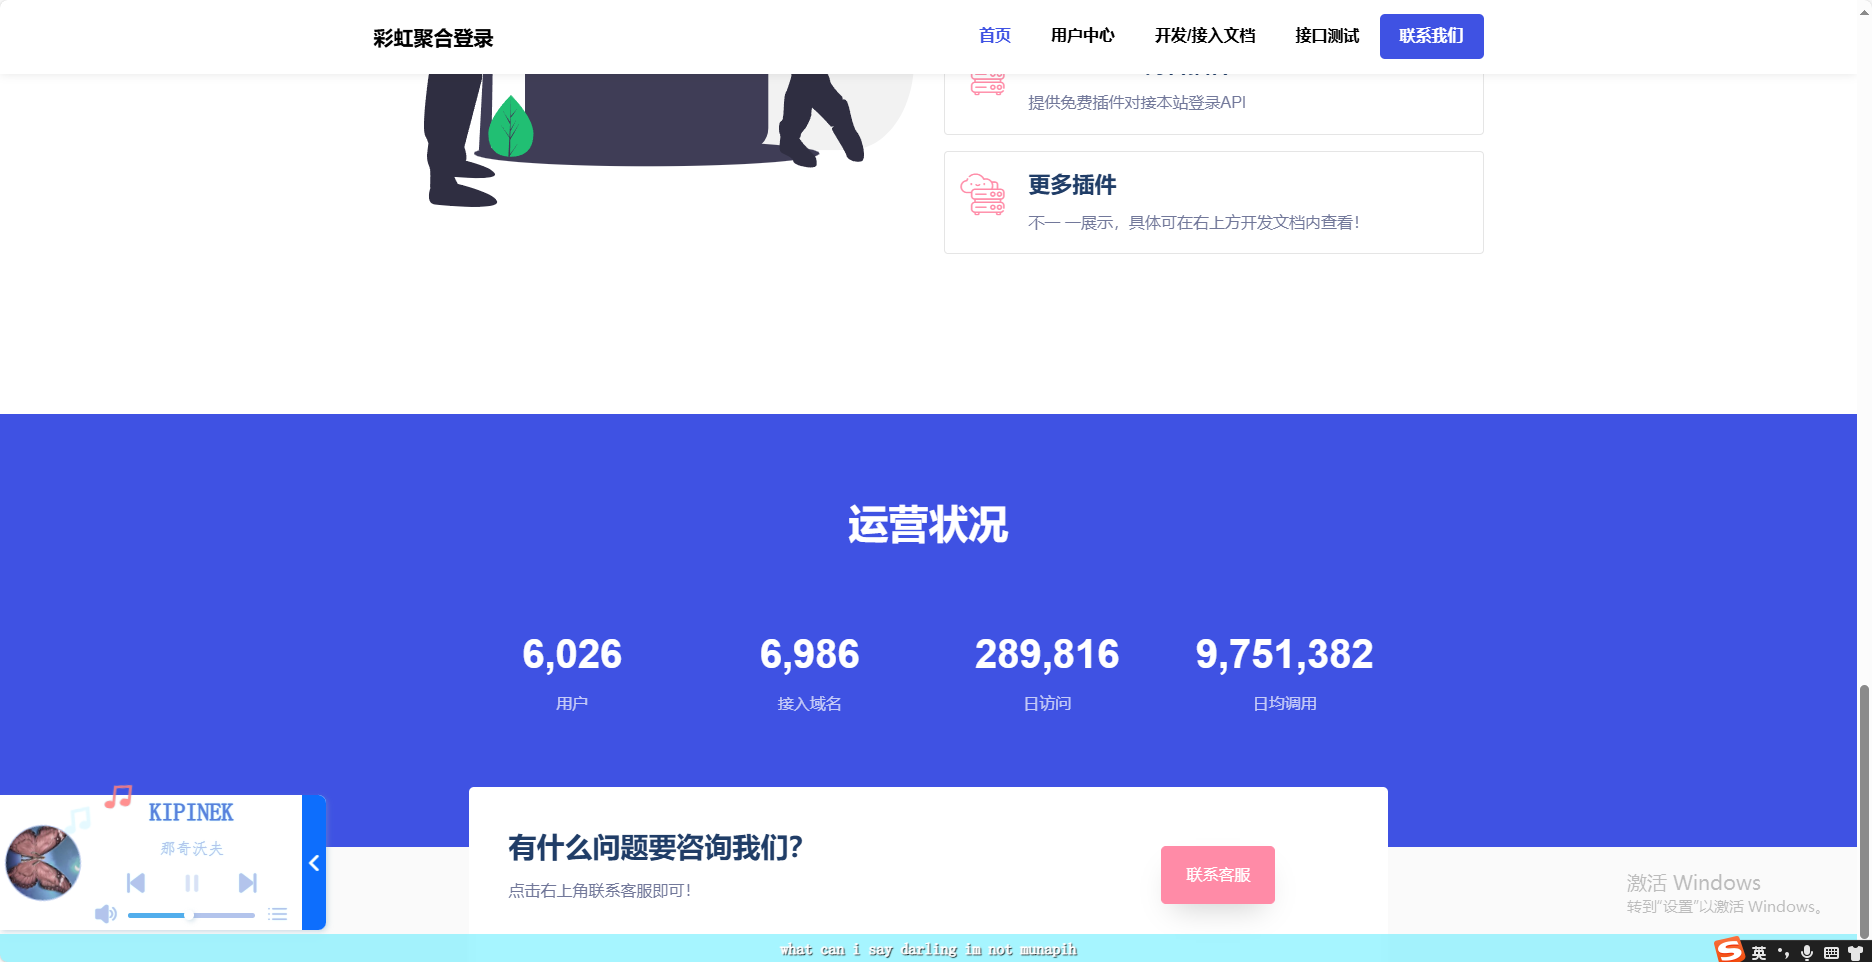
Task: Click the soft keyboard icon in the taskbar
Action: pos(1830,950)
